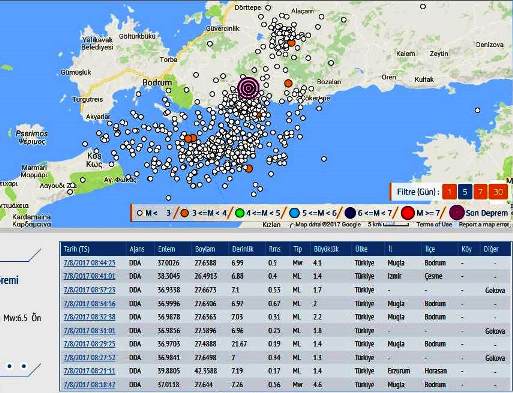Click the red M>=7 legend icon

click(x=407, y=213)
